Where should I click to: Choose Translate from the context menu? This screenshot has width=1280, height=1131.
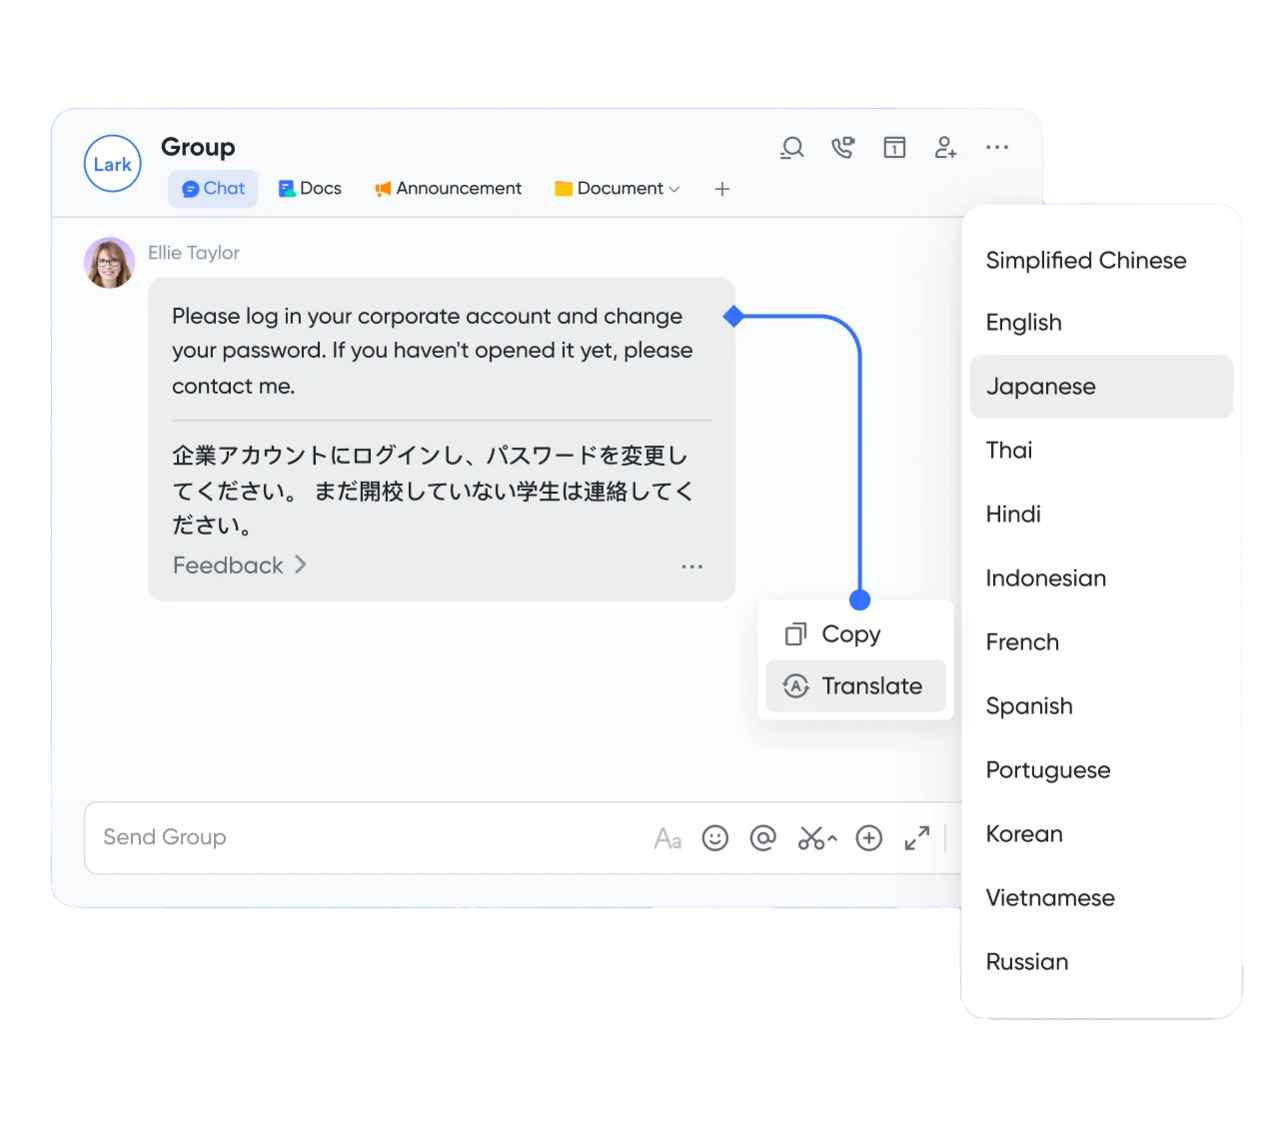pos(855,686)
